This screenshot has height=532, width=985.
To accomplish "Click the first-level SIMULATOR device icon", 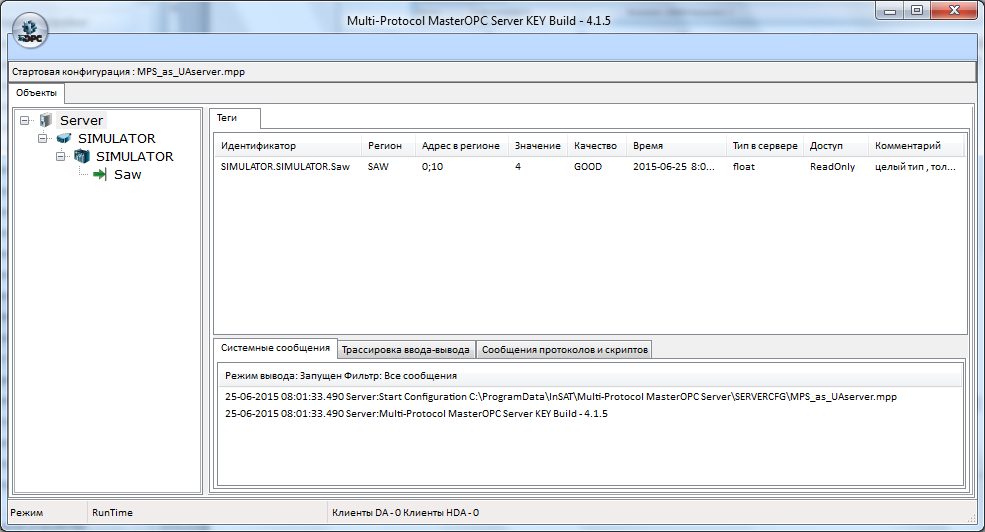I will tap(63, 138).
